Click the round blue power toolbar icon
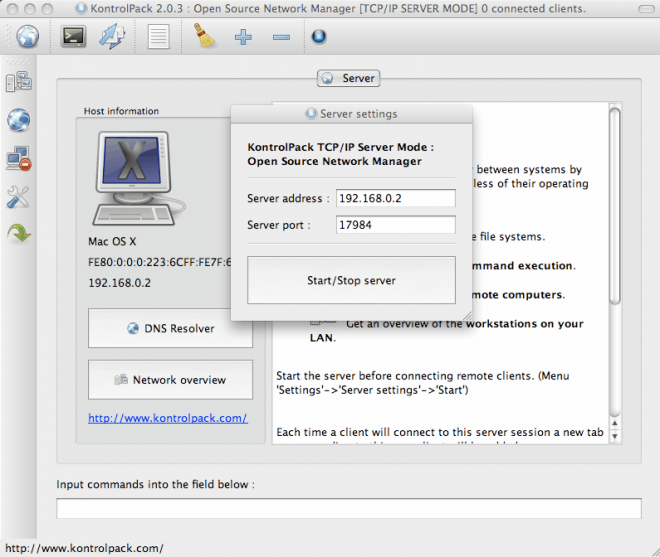Image resolution: width=660 pixels, height=557 pixels. 319,38
